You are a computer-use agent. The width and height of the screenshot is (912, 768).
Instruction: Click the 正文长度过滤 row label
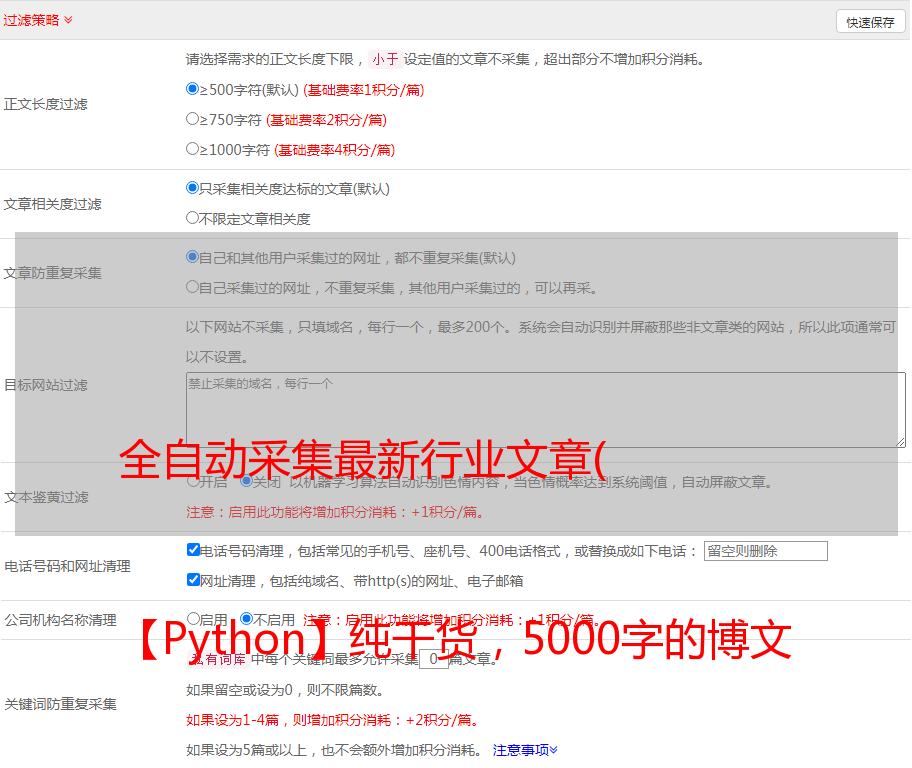(45, 104)
